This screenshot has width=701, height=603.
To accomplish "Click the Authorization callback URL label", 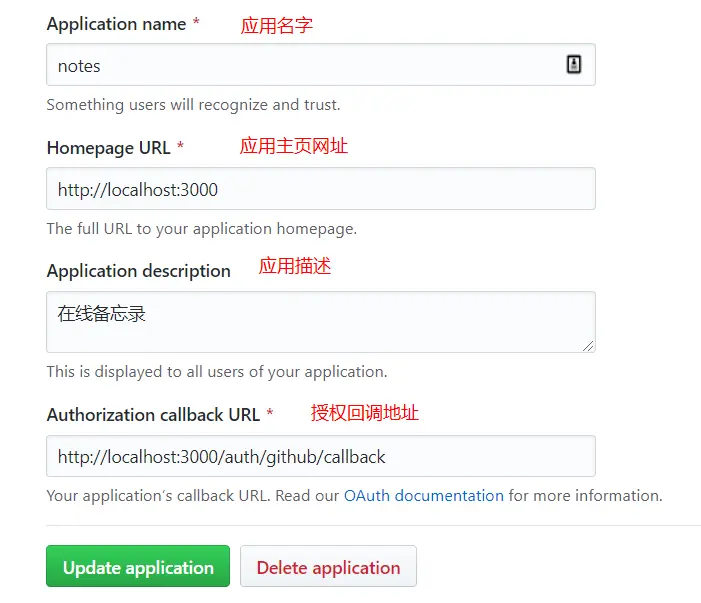I will (x=153, y=415).
